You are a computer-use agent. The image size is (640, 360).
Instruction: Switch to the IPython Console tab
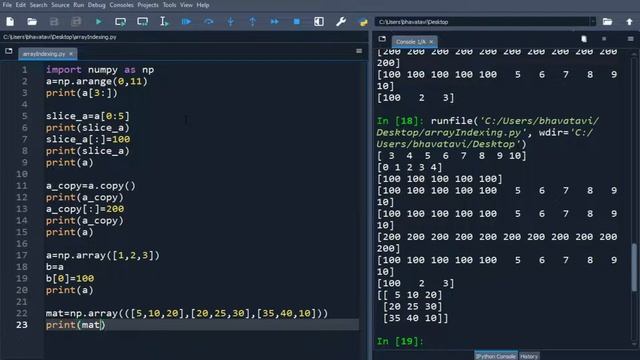pyautogui.click(x=496, y=356)
